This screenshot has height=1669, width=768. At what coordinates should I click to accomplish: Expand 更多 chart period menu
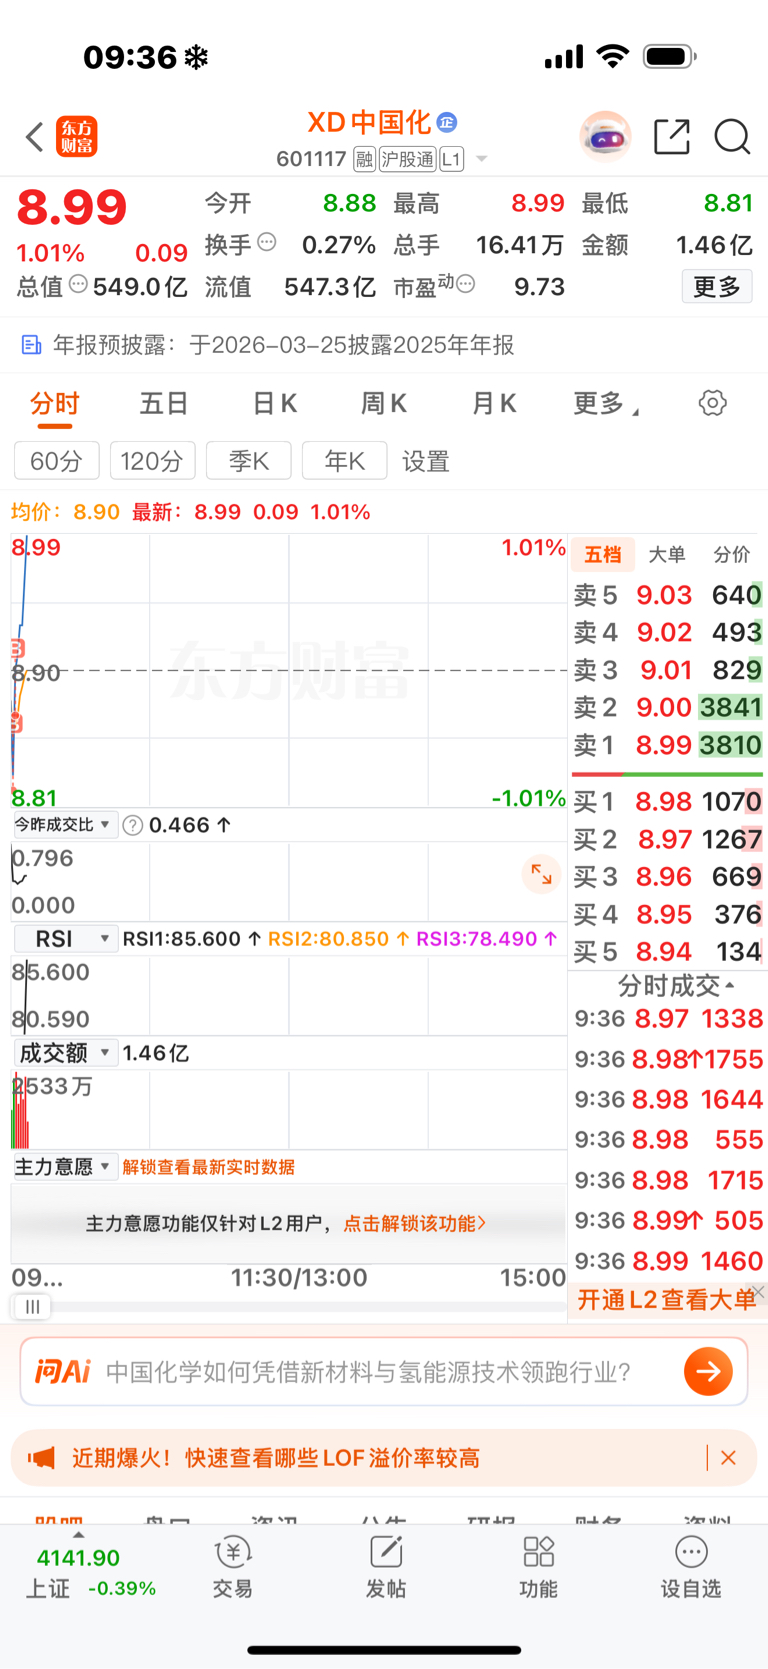pos(606,403)
